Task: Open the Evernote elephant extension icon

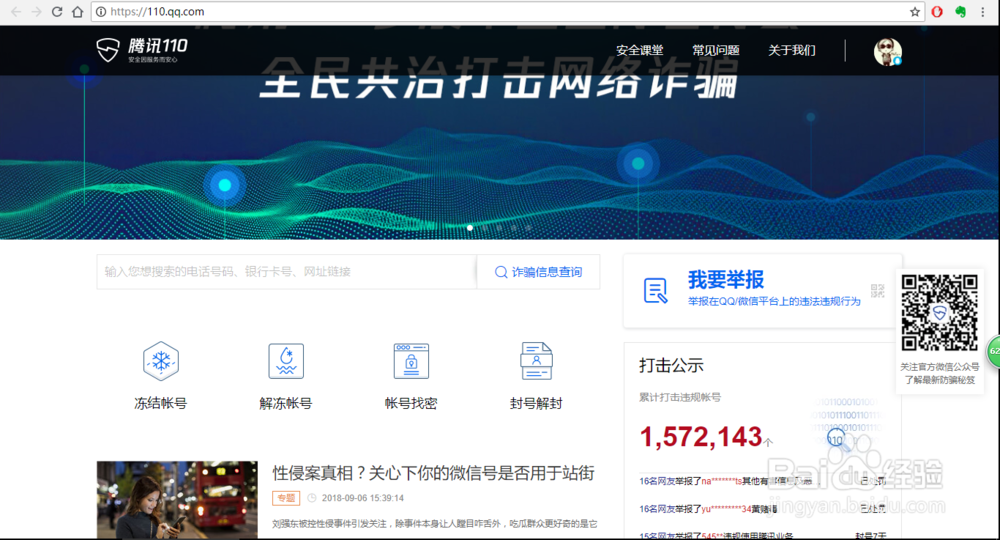Action: (960, 11)
